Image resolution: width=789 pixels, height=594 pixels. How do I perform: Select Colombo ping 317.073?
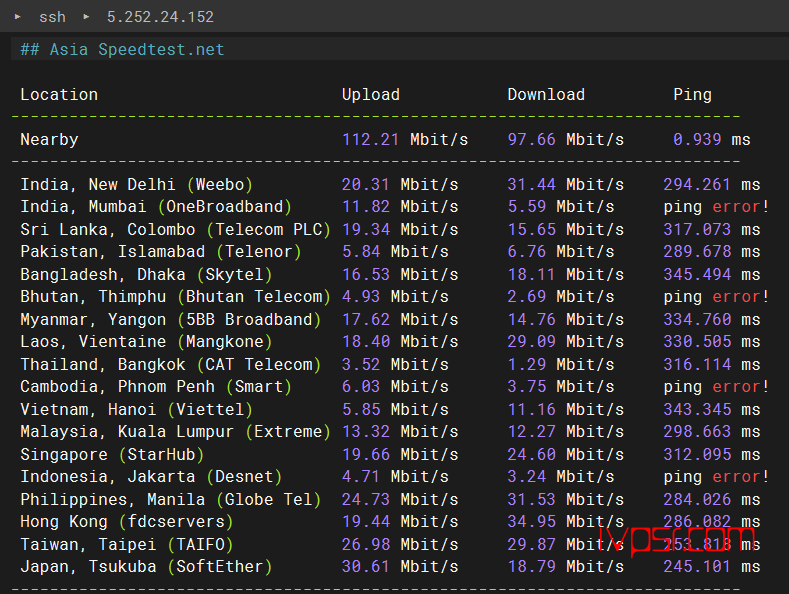pyautogui.click(x=697, y=230)
